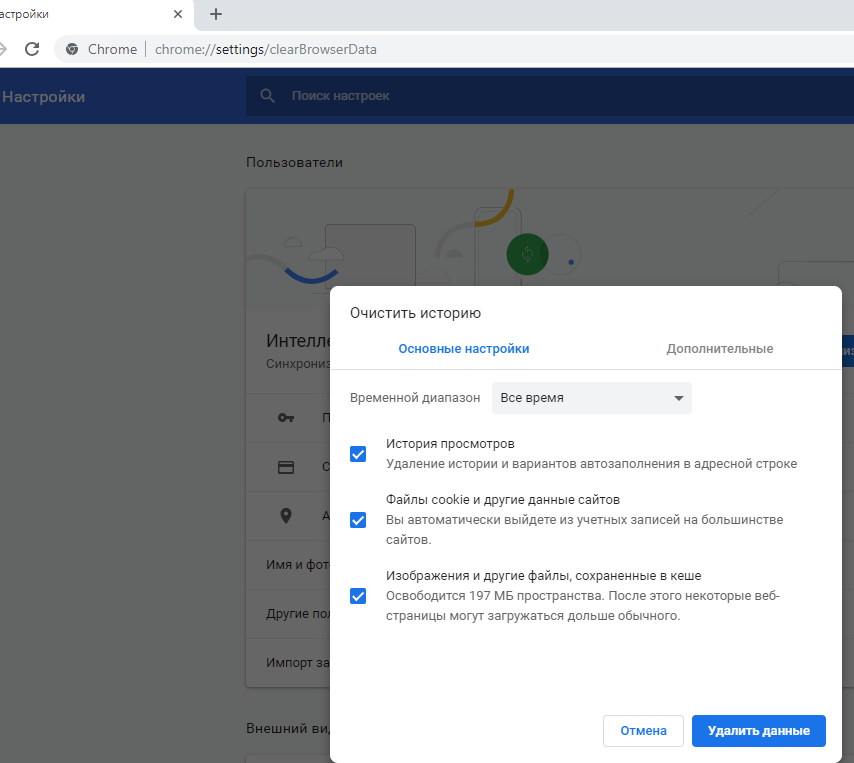Click 'Настройки' header title

coord(44,97)
